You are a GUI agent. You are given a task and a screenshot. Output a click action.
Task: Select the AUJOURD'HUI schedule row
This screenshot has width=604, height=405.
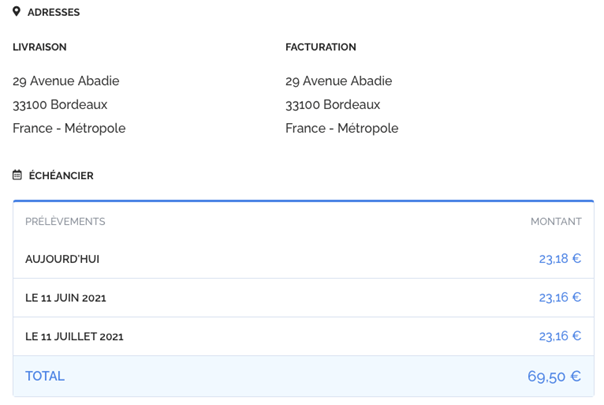tap(62, 259)
